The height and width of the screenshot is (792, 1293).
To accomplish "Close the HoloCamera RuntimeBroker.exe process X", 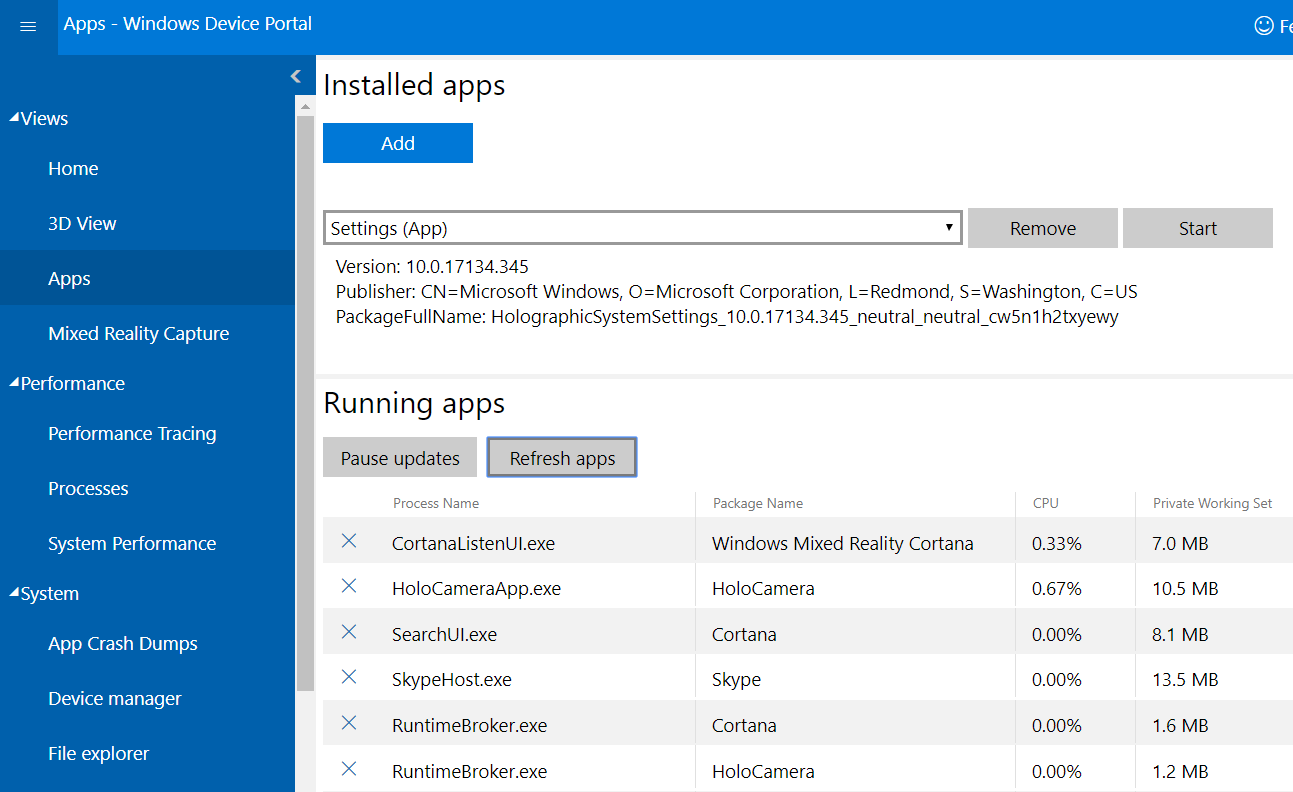I will (x=349, y=769).
